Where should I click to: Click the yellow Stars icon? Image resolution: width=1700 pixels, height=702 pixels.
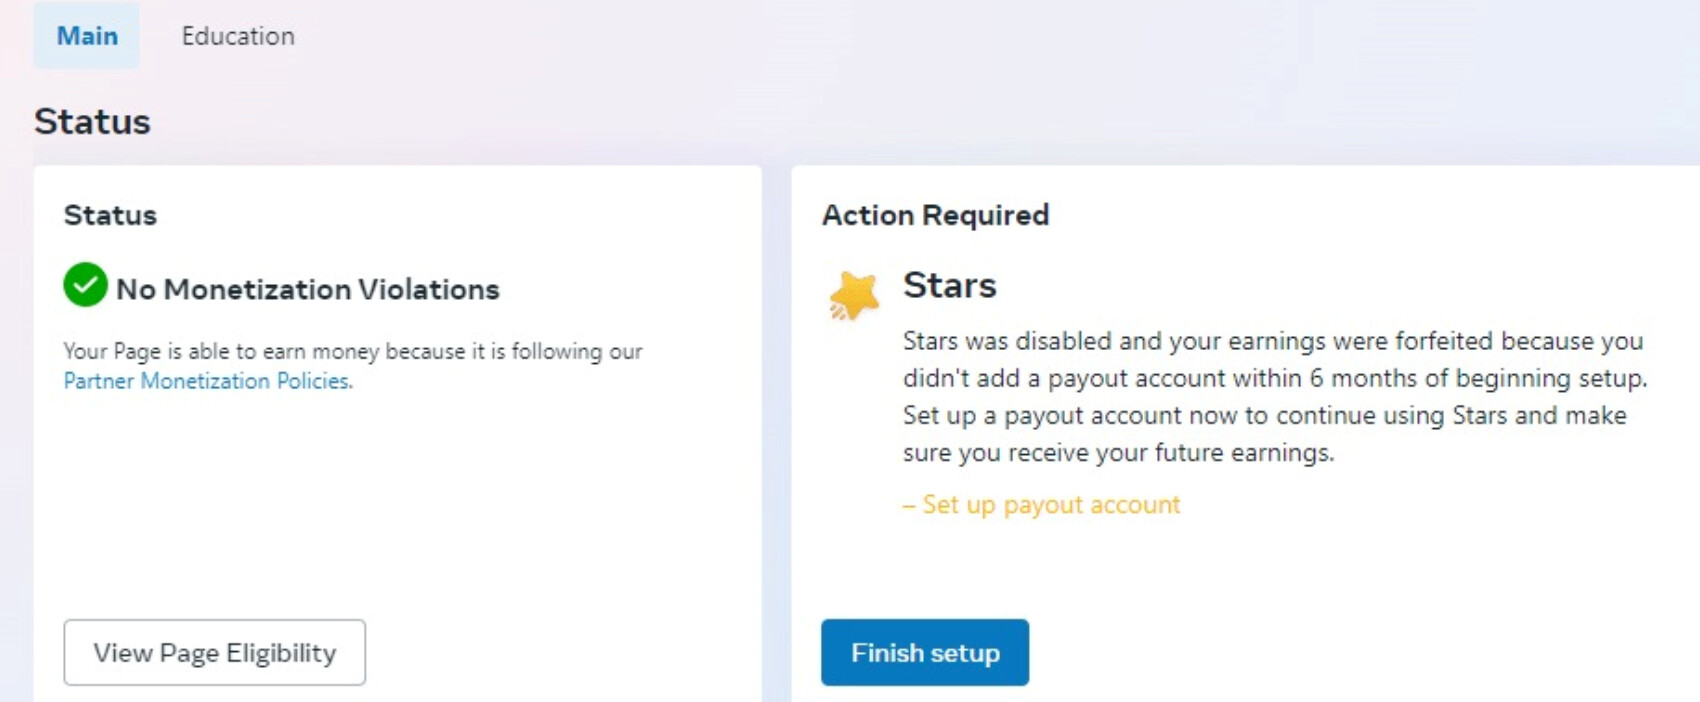(853, 296)
